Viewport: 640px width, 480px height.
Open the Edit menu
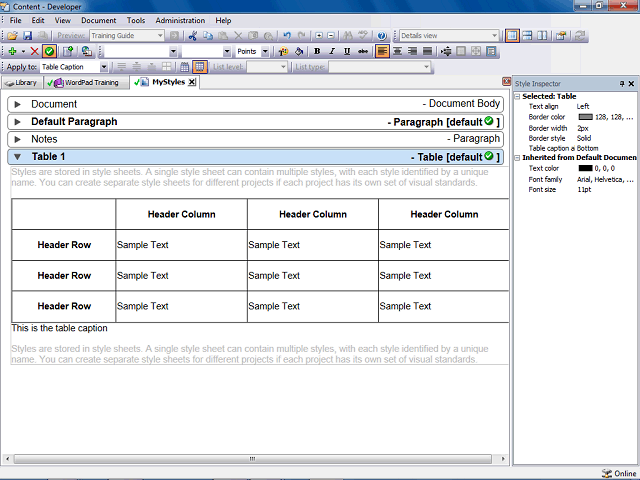[x=38, y=20]
